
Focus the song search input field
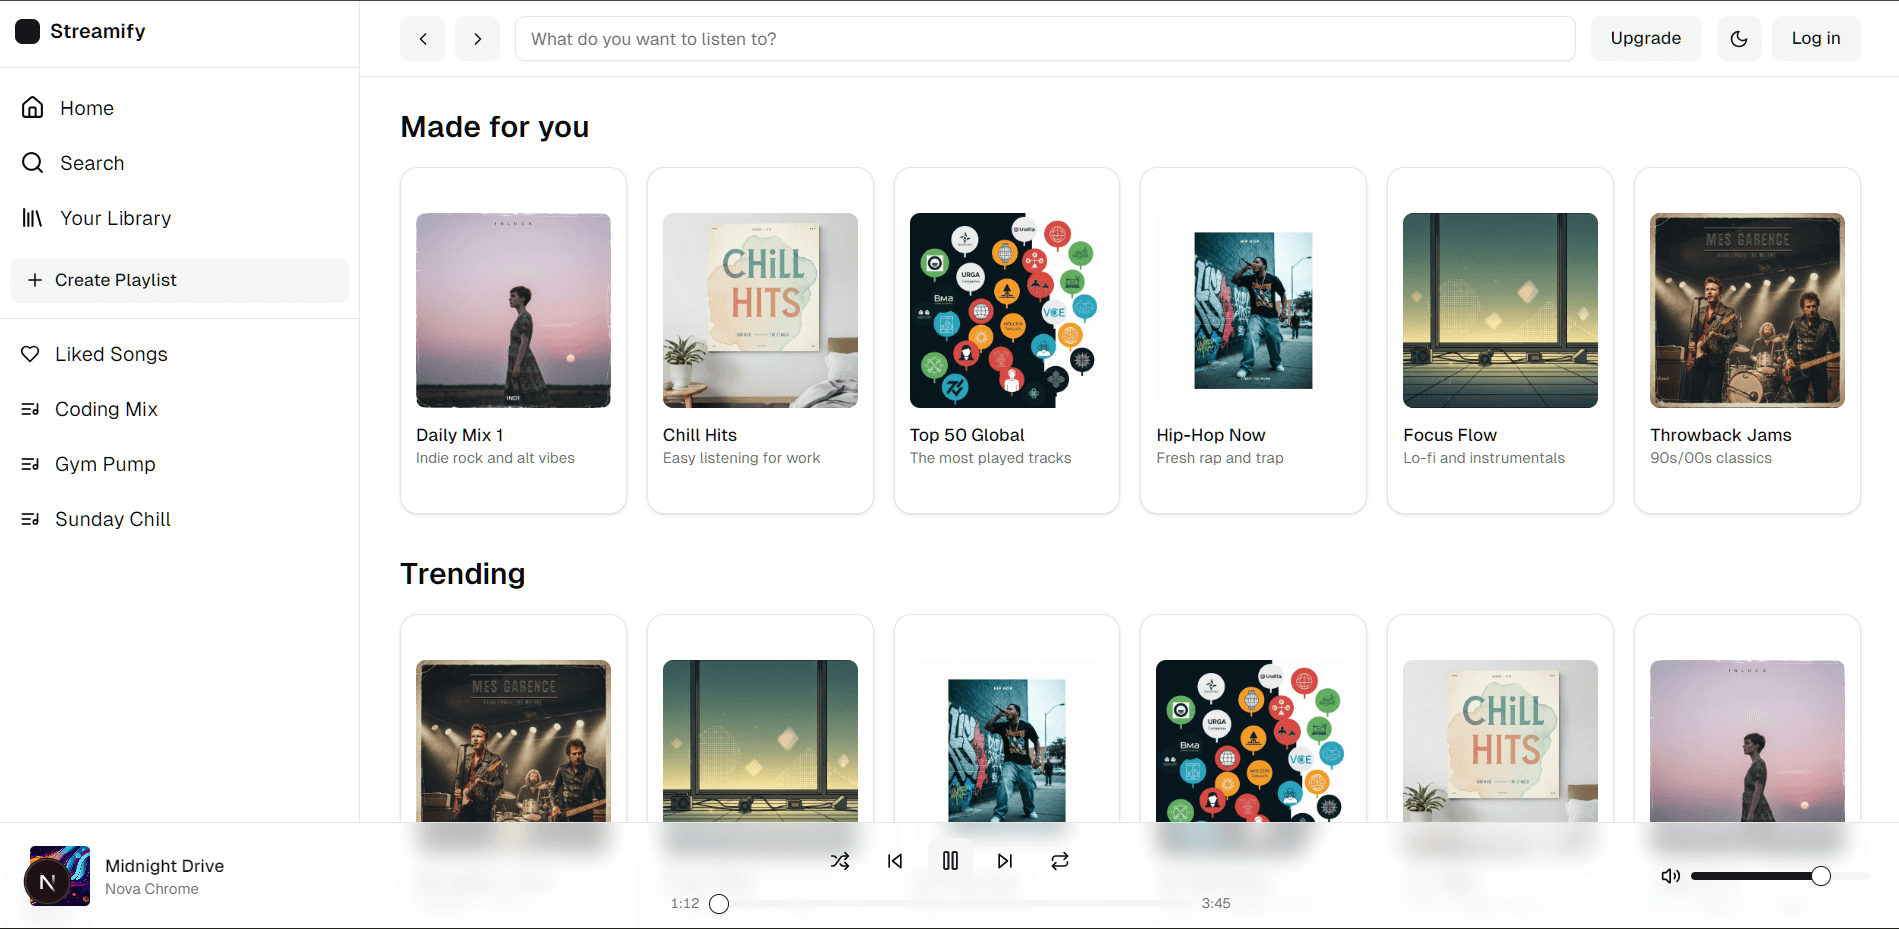1044,39
